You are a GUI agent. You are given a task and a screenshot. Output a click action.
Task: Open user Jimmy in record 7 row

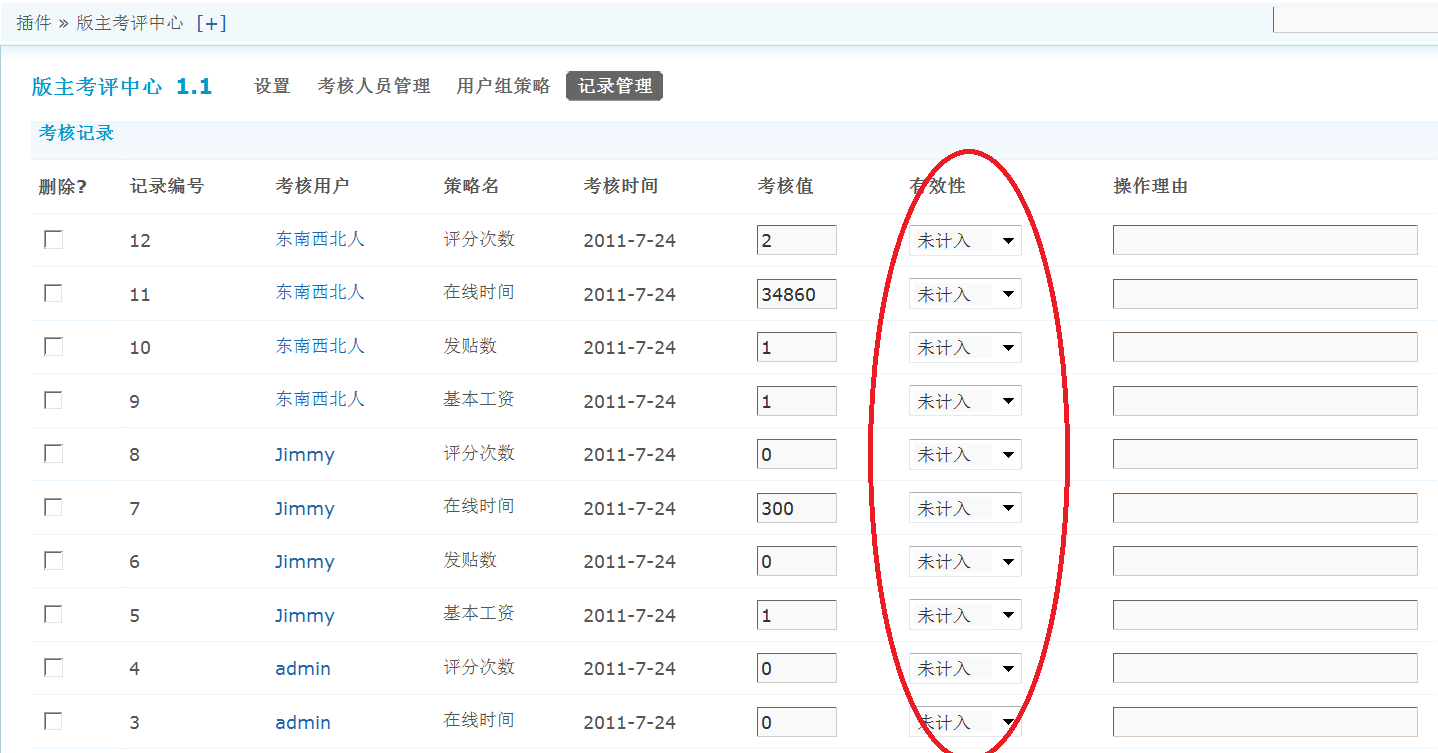[305, 509]
